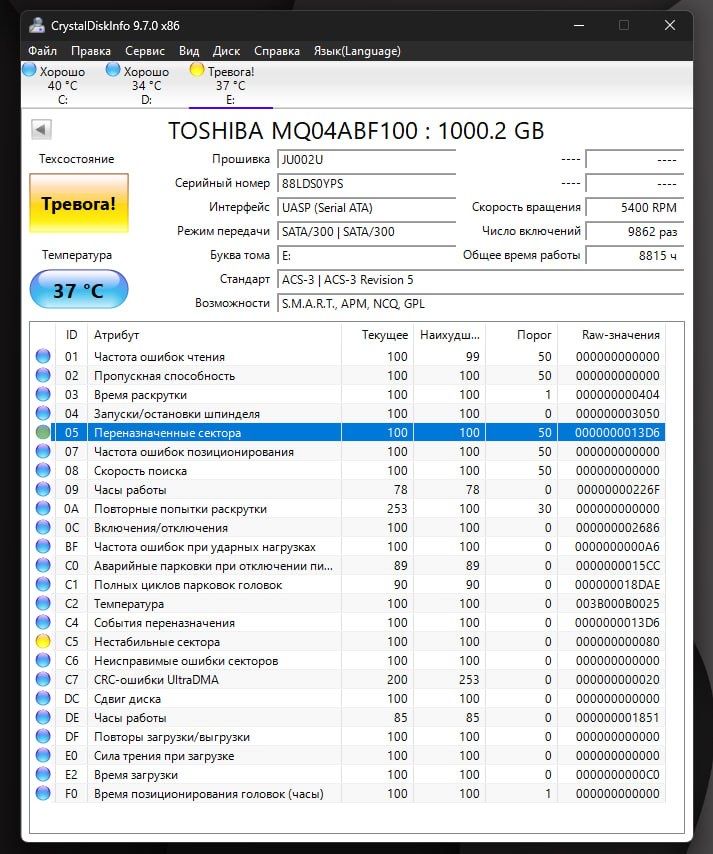Click power-on count field 9862 раз
This screenshot has width=713, height=854.
[635, 231]
